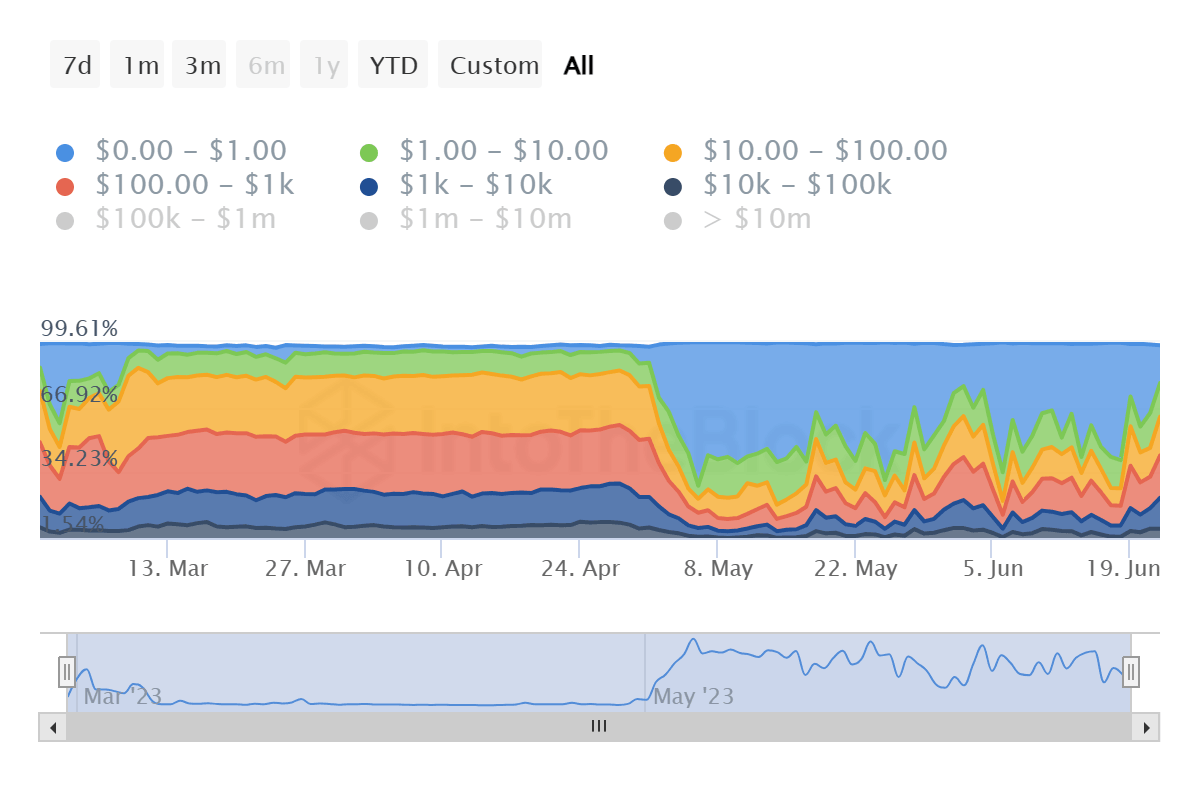This screenshot has width=1200, height=800.
Task: Open the "Custom" date range
Action: pos(491,64)
